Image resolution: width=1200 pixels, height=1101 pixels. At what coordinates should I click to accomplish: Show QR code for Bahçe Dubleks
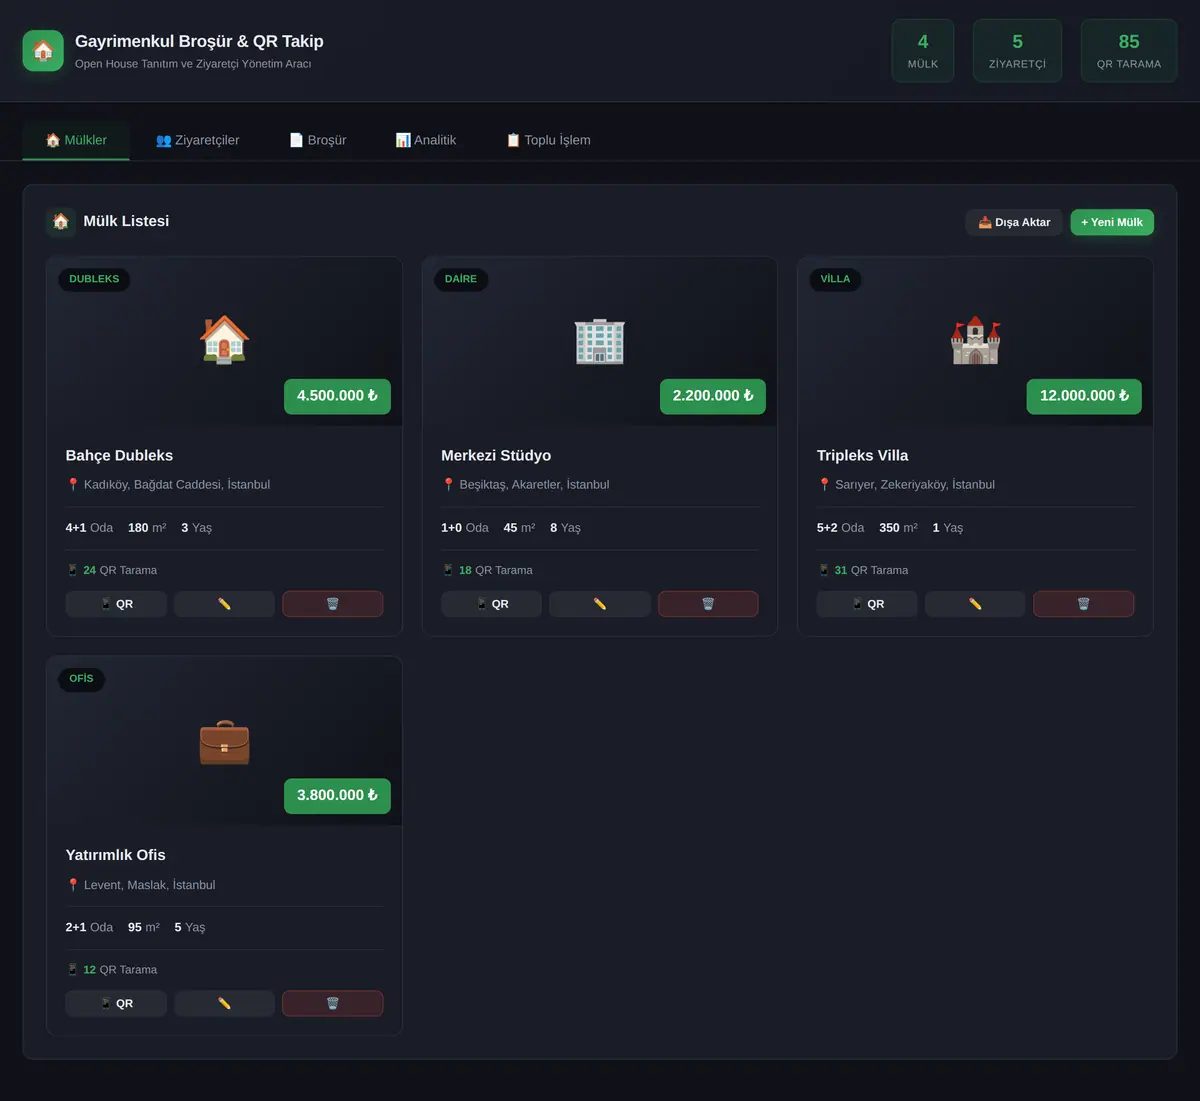(116, 604)
